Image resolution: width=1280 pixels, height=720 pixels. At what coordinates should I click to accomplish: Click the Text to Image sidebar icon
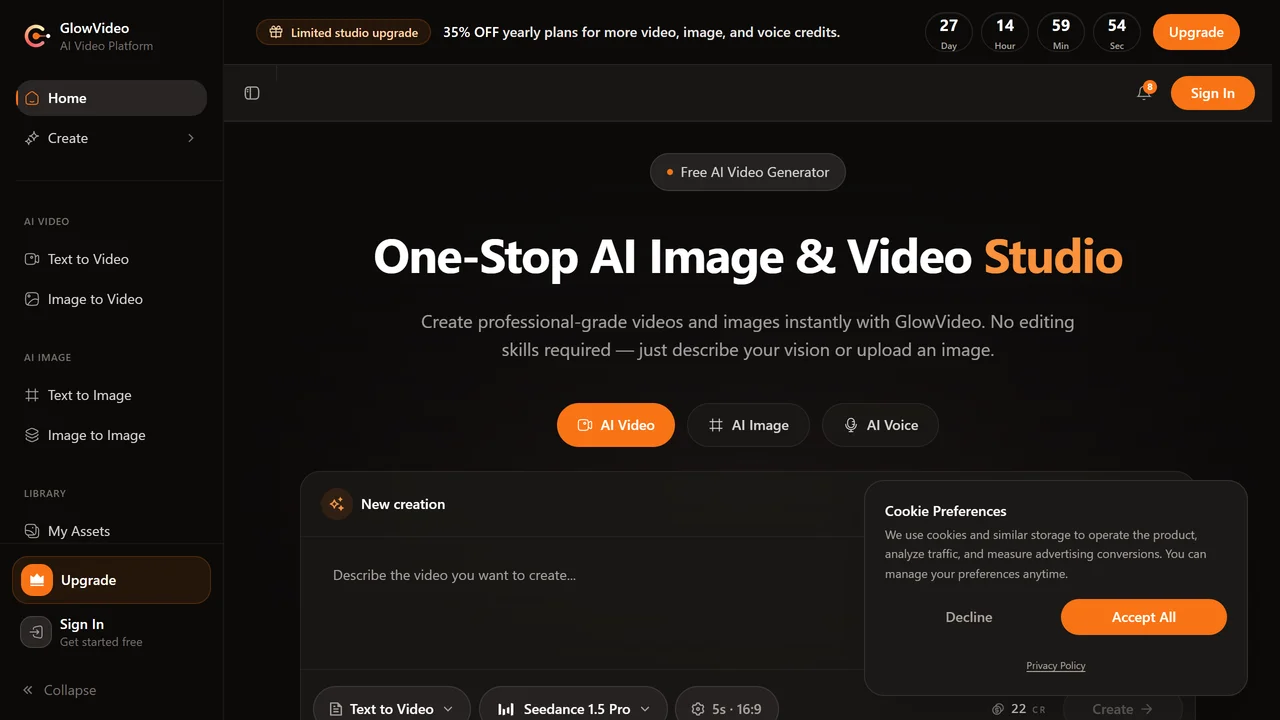(32, 395)
